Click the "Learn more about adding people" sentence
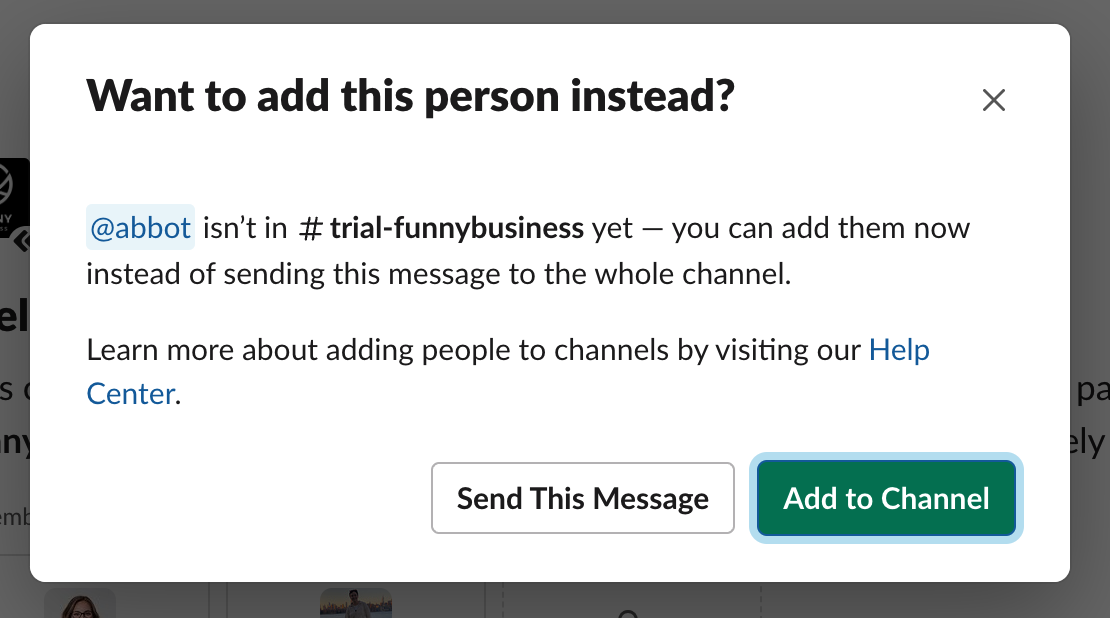Viewport: 1110px width, 618px height. [472, 350]
